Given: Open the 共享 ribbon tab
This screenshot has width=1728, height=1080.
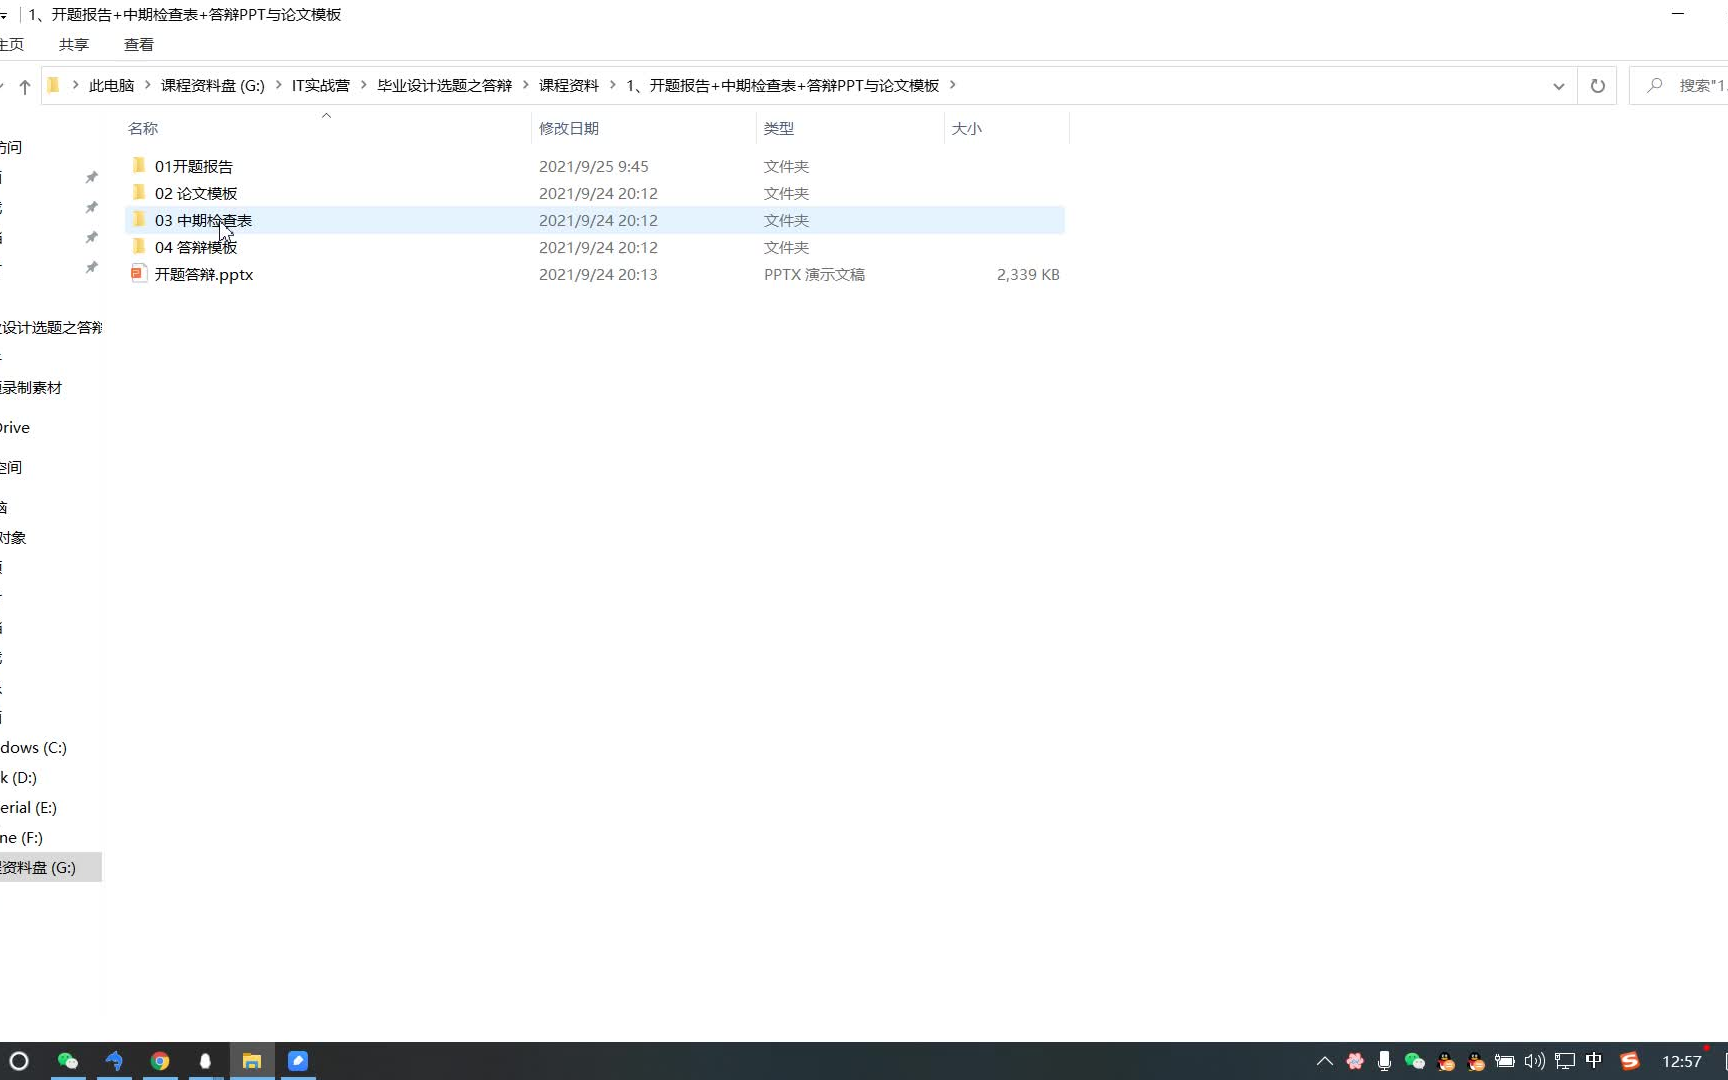Looking at the screenshot, I should click(74, 45).
